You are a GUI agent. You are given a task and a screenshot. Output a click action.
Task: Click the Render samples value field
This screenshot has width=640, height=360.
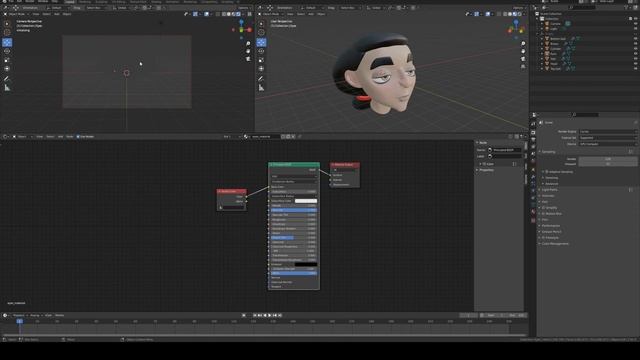click(608, 159)
